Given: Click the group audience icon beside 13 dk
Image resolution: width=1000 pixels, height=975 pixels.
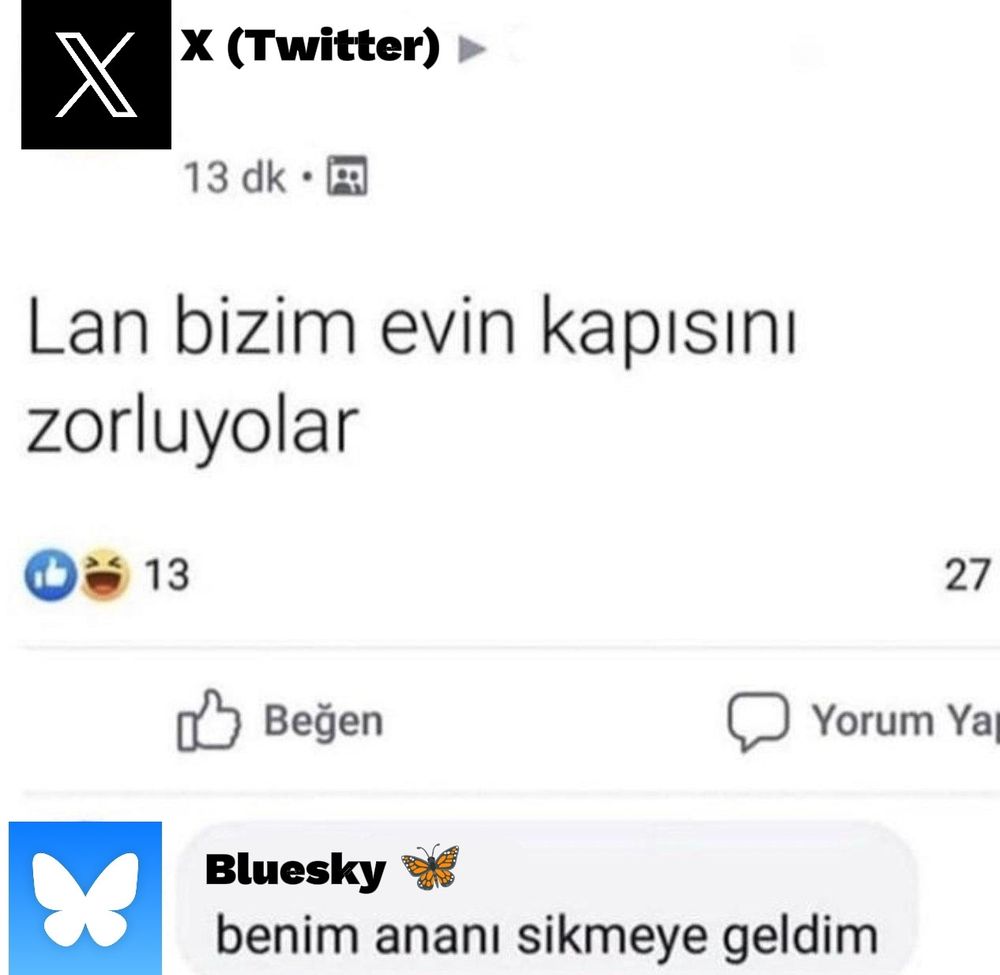Looking at the screenshot, I should (348, 175).
